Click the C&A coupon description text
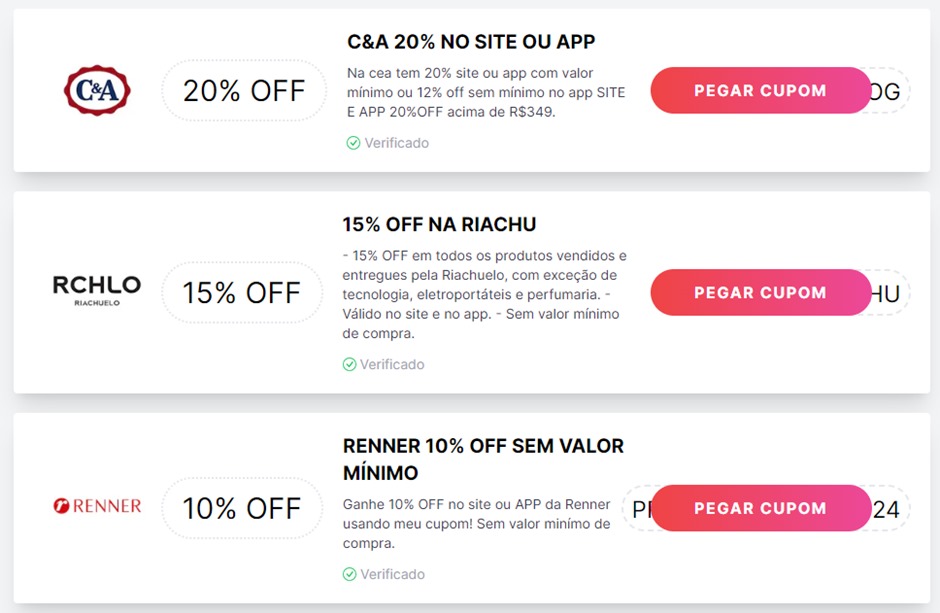This screenshot has height=613, width=940. pos(486,92)
